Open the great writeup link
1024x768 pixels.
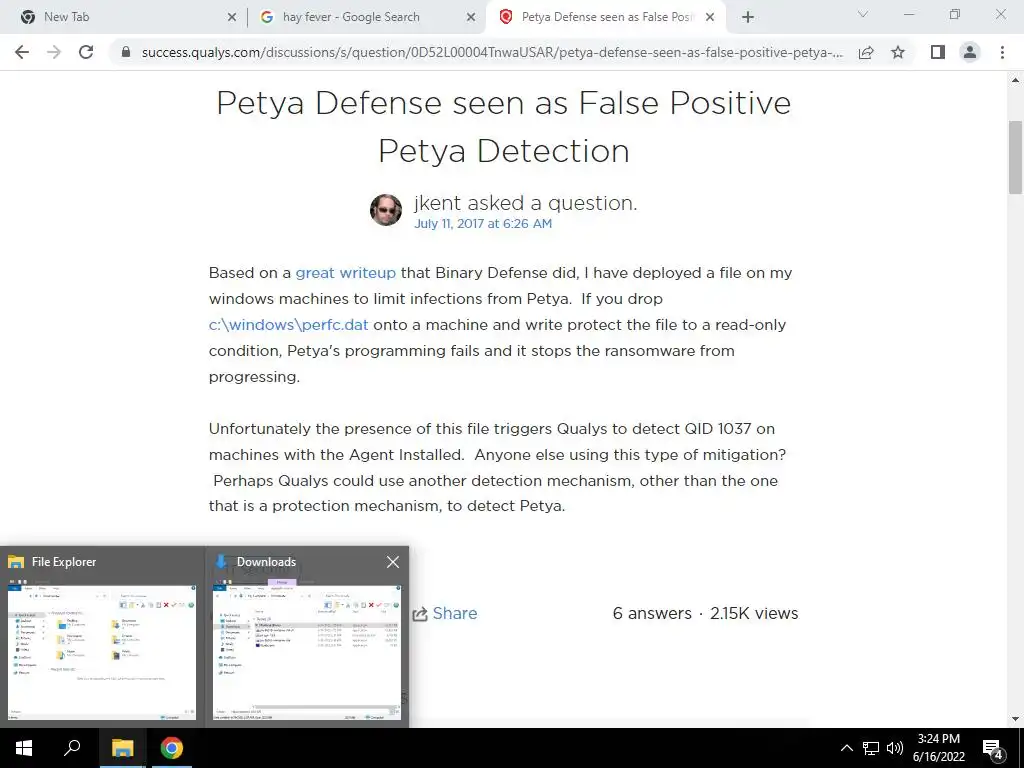tap(345, 273)
